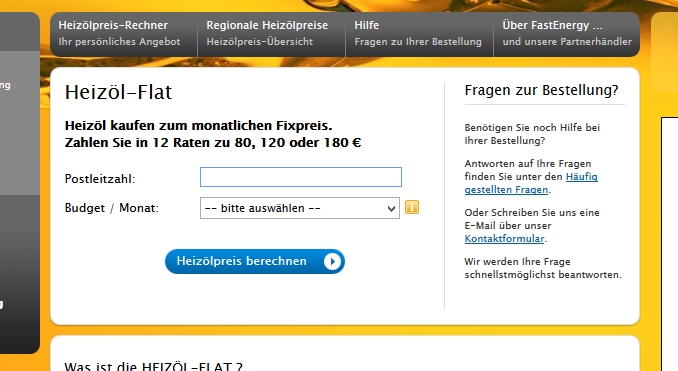The width and height of the screenshot is (678, 371).
Task: Click the Heizölpreis-Übersicht subtitle
Action: 259,42
